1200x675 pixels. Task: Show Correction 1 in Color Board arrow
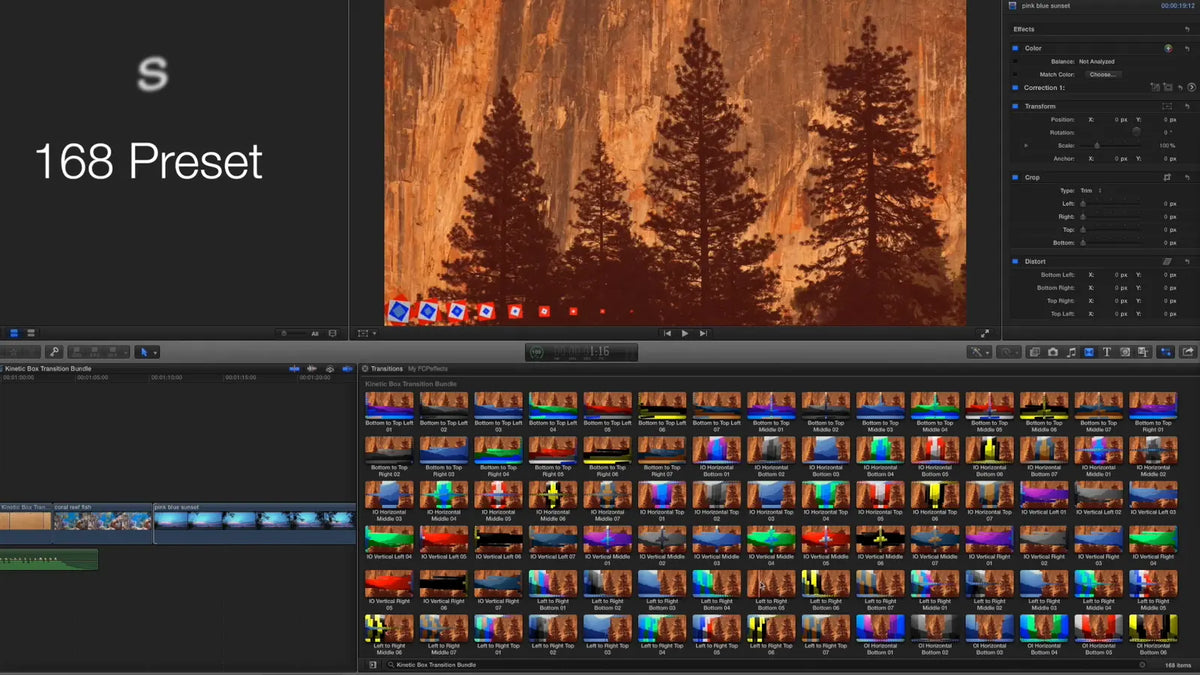(1192, 88)
